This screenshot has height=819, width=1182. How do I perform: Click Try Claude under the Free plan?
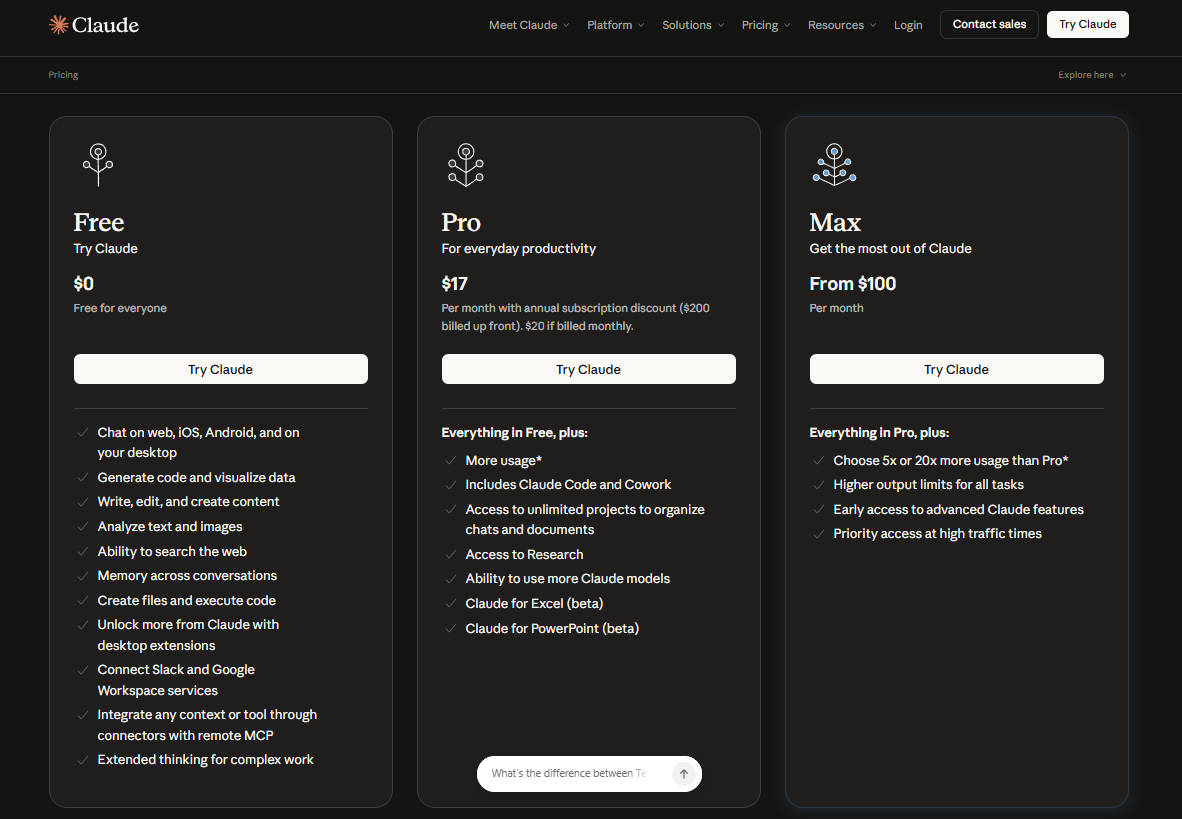pos(221,369)
